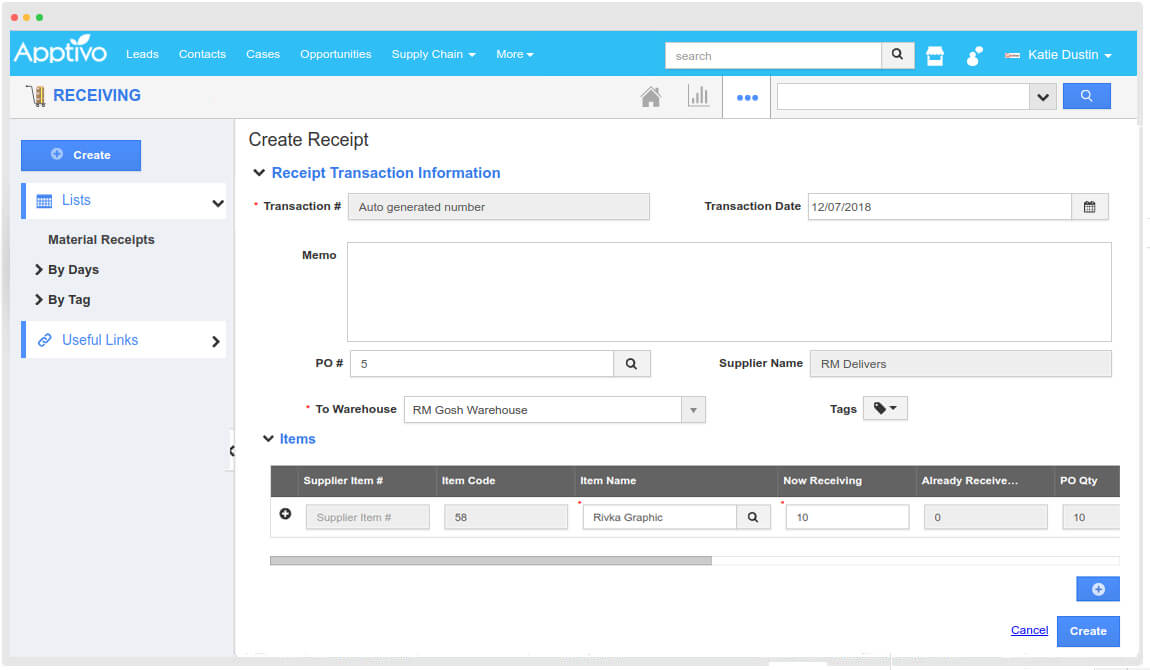This screenshot has width=1150, height=670.
Task: Click the items table horizontal scrollbar
Action: 490,561
